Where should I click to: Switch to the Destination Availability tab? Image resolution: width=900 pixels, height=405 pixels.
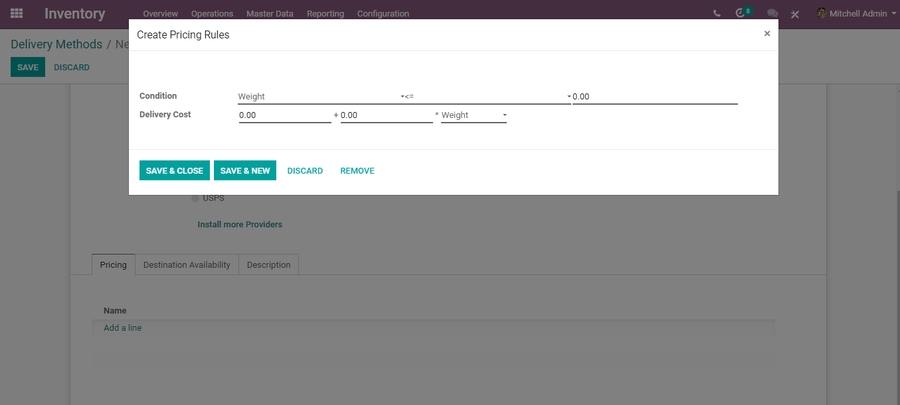pos(187,265)
